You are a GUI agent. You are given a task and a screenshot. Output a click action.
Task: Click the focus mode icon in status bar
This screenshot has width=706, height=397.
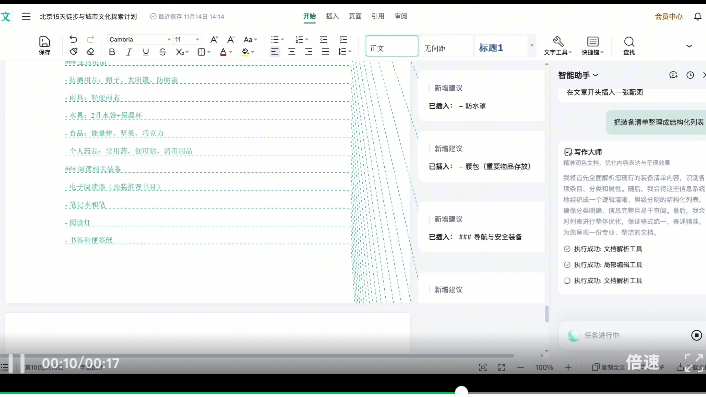click(483, 368)
